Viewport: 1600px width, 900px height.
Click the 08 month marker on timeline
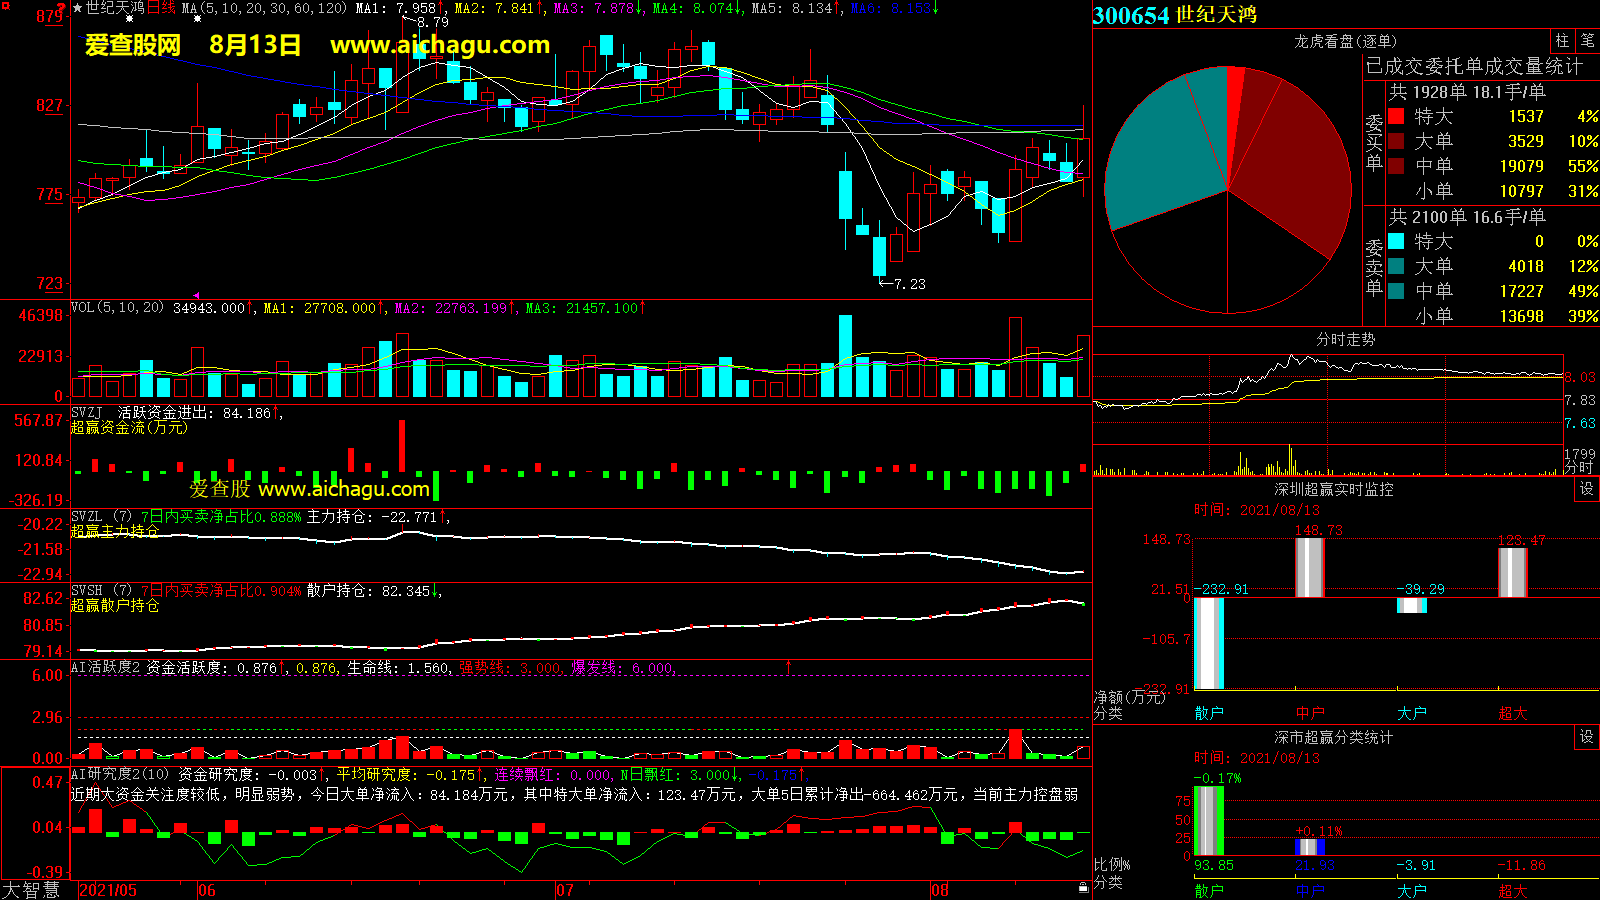coord(940,890)
